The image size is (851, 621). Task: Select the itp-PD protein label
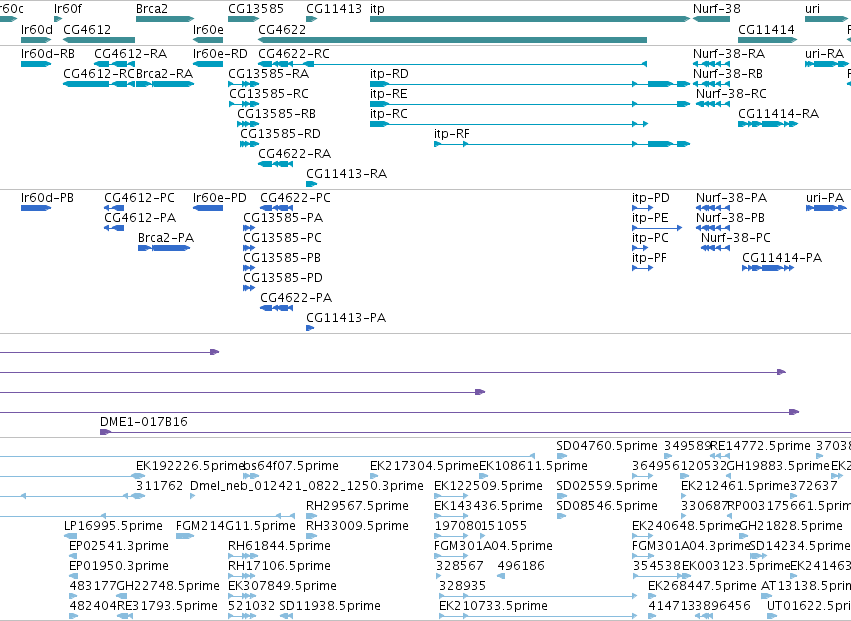coord(651,198)
